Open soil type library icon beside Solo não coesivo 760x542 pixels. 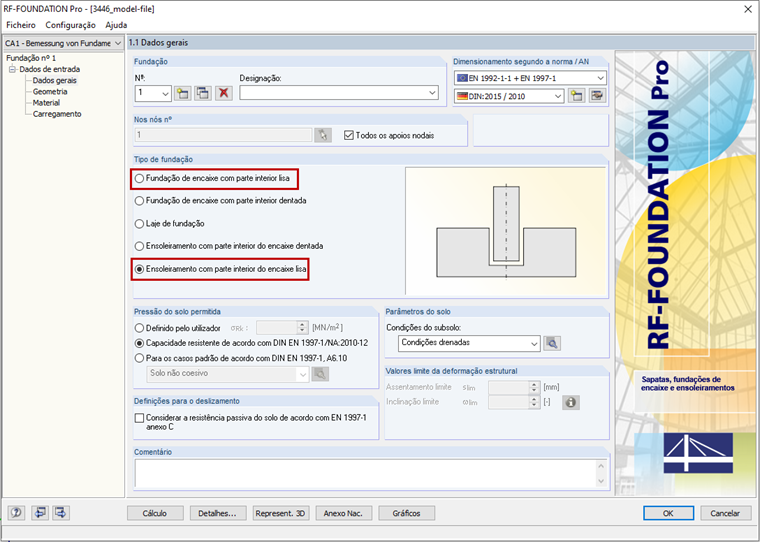coord(320,374)
